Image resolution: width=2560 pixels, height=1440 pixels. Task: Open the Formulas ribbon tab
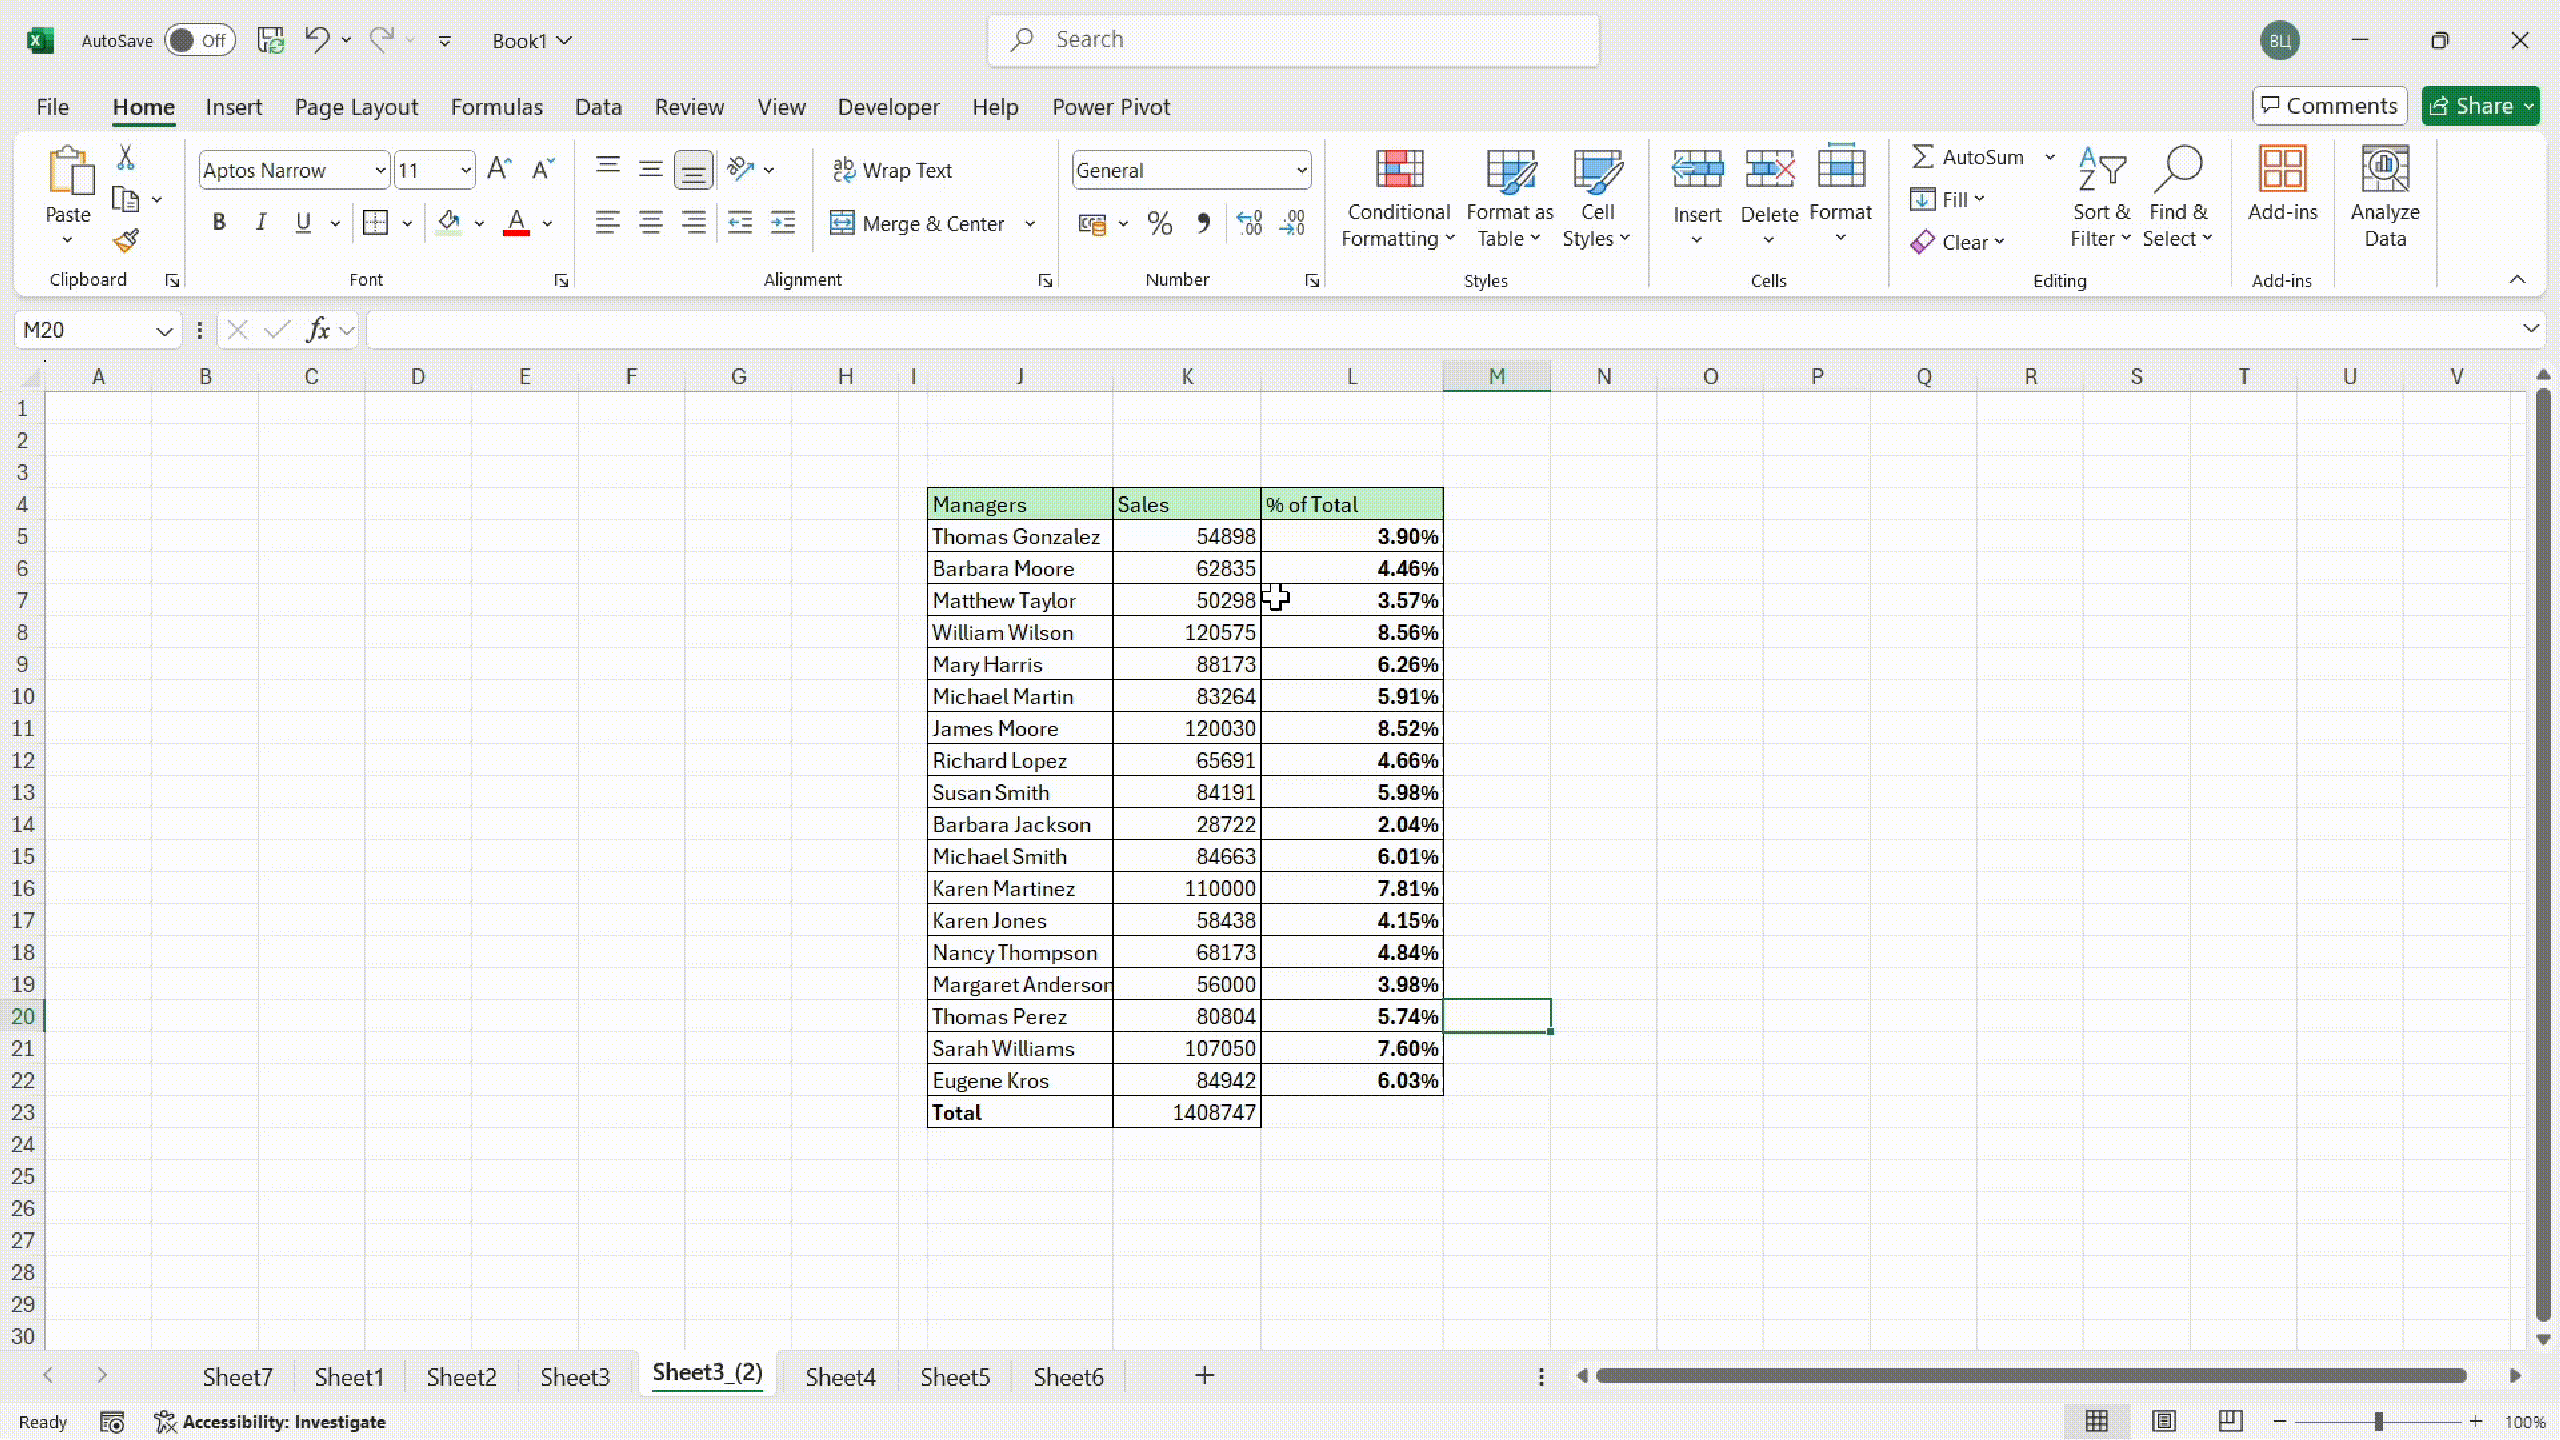[496, 107]
